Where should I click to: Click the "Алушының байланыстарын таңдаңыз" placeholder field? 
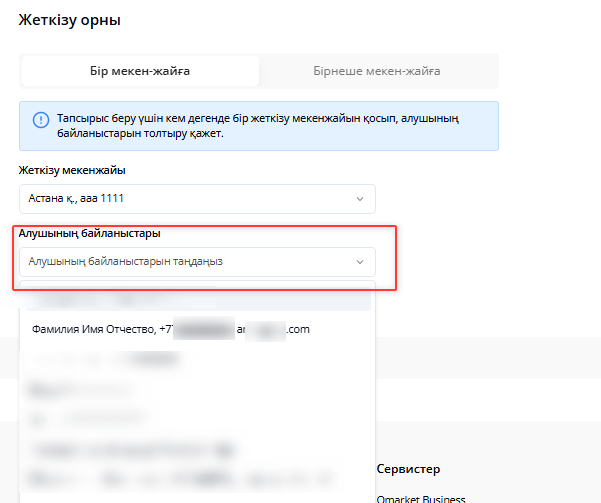click(180, 262)
